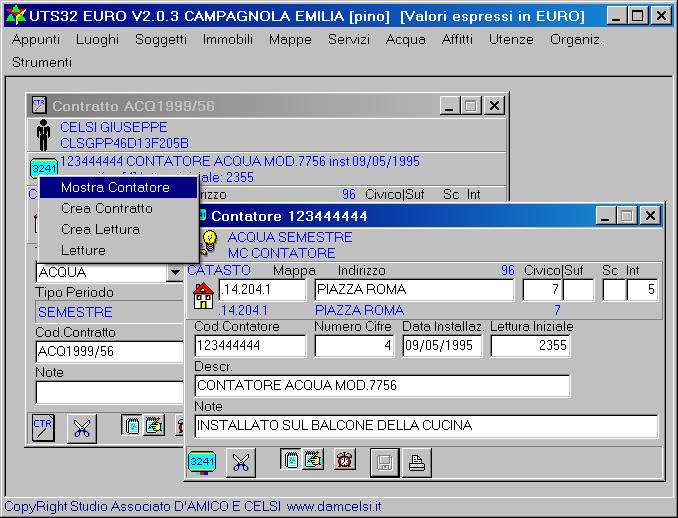Click the scissors icon in Contatore window
The height and width of the screenshot is (518, 678).
(x=240, y=461)
